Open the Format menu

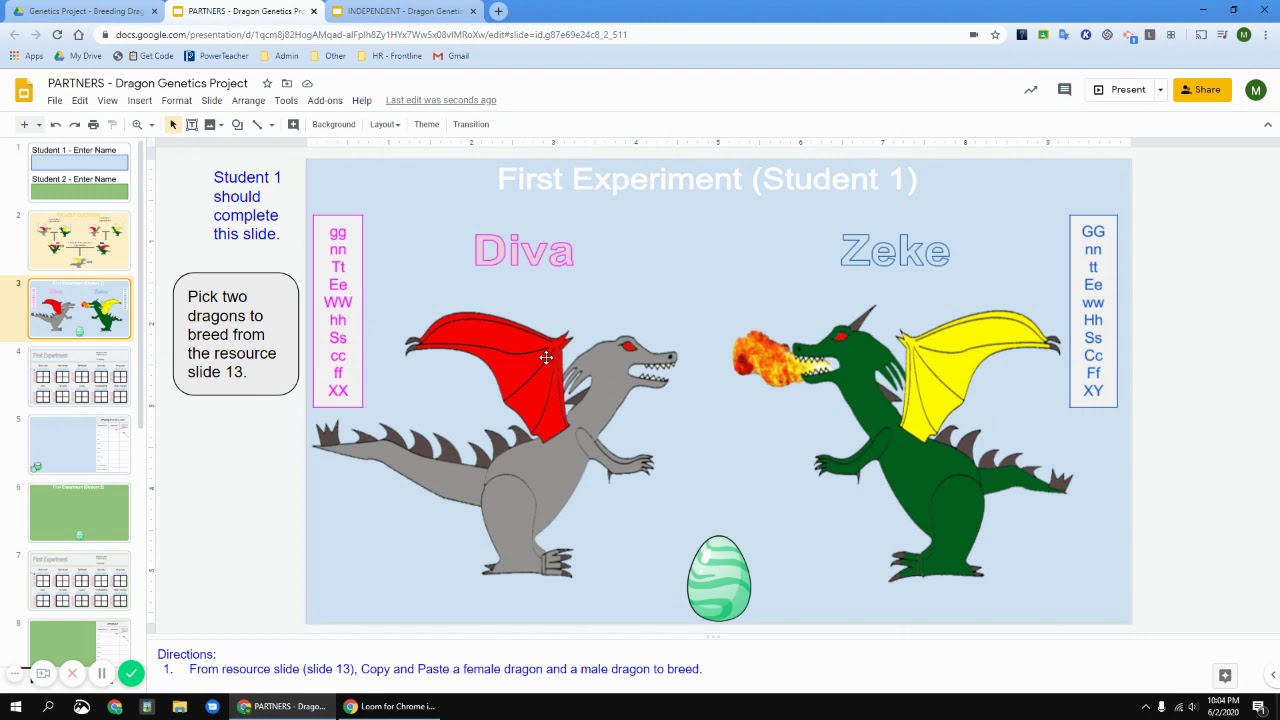(176, 100)
